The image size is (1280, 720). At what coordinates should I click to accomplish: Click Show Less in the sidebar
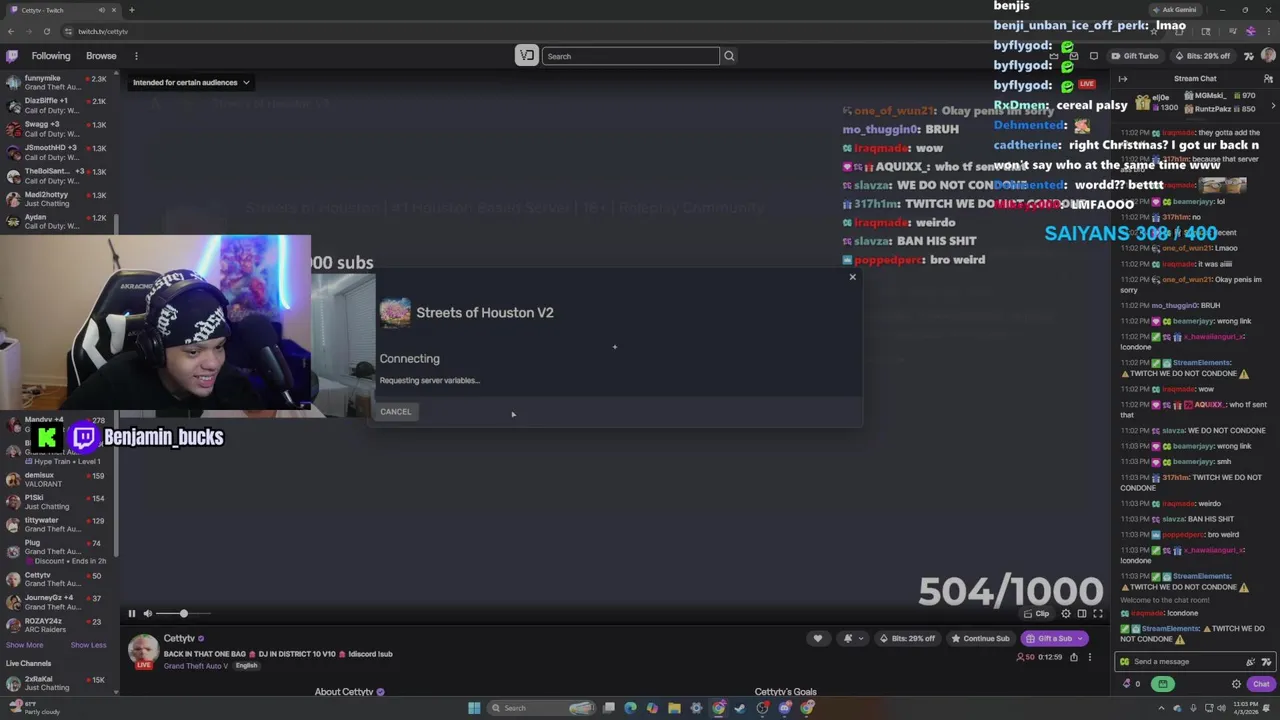(x=88, y=645)
